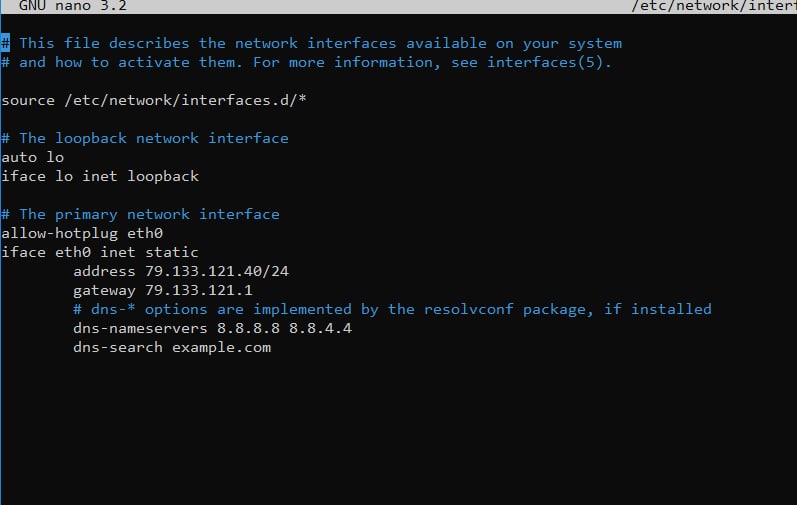Click the first comment line about network interfaces

[320, 43]
